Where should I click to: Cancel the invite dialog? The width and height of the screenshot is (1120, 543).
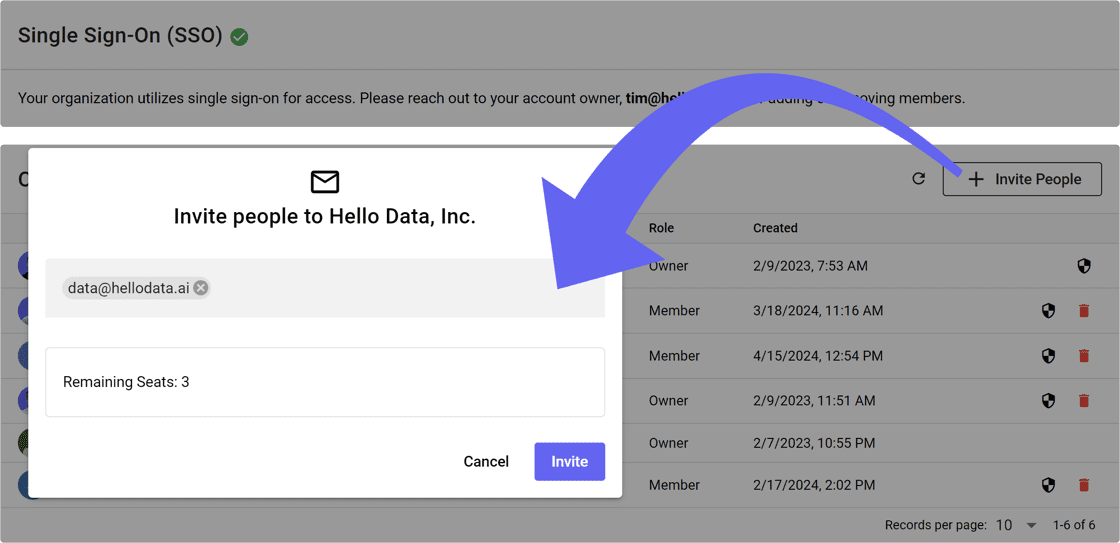click(486, 462)
